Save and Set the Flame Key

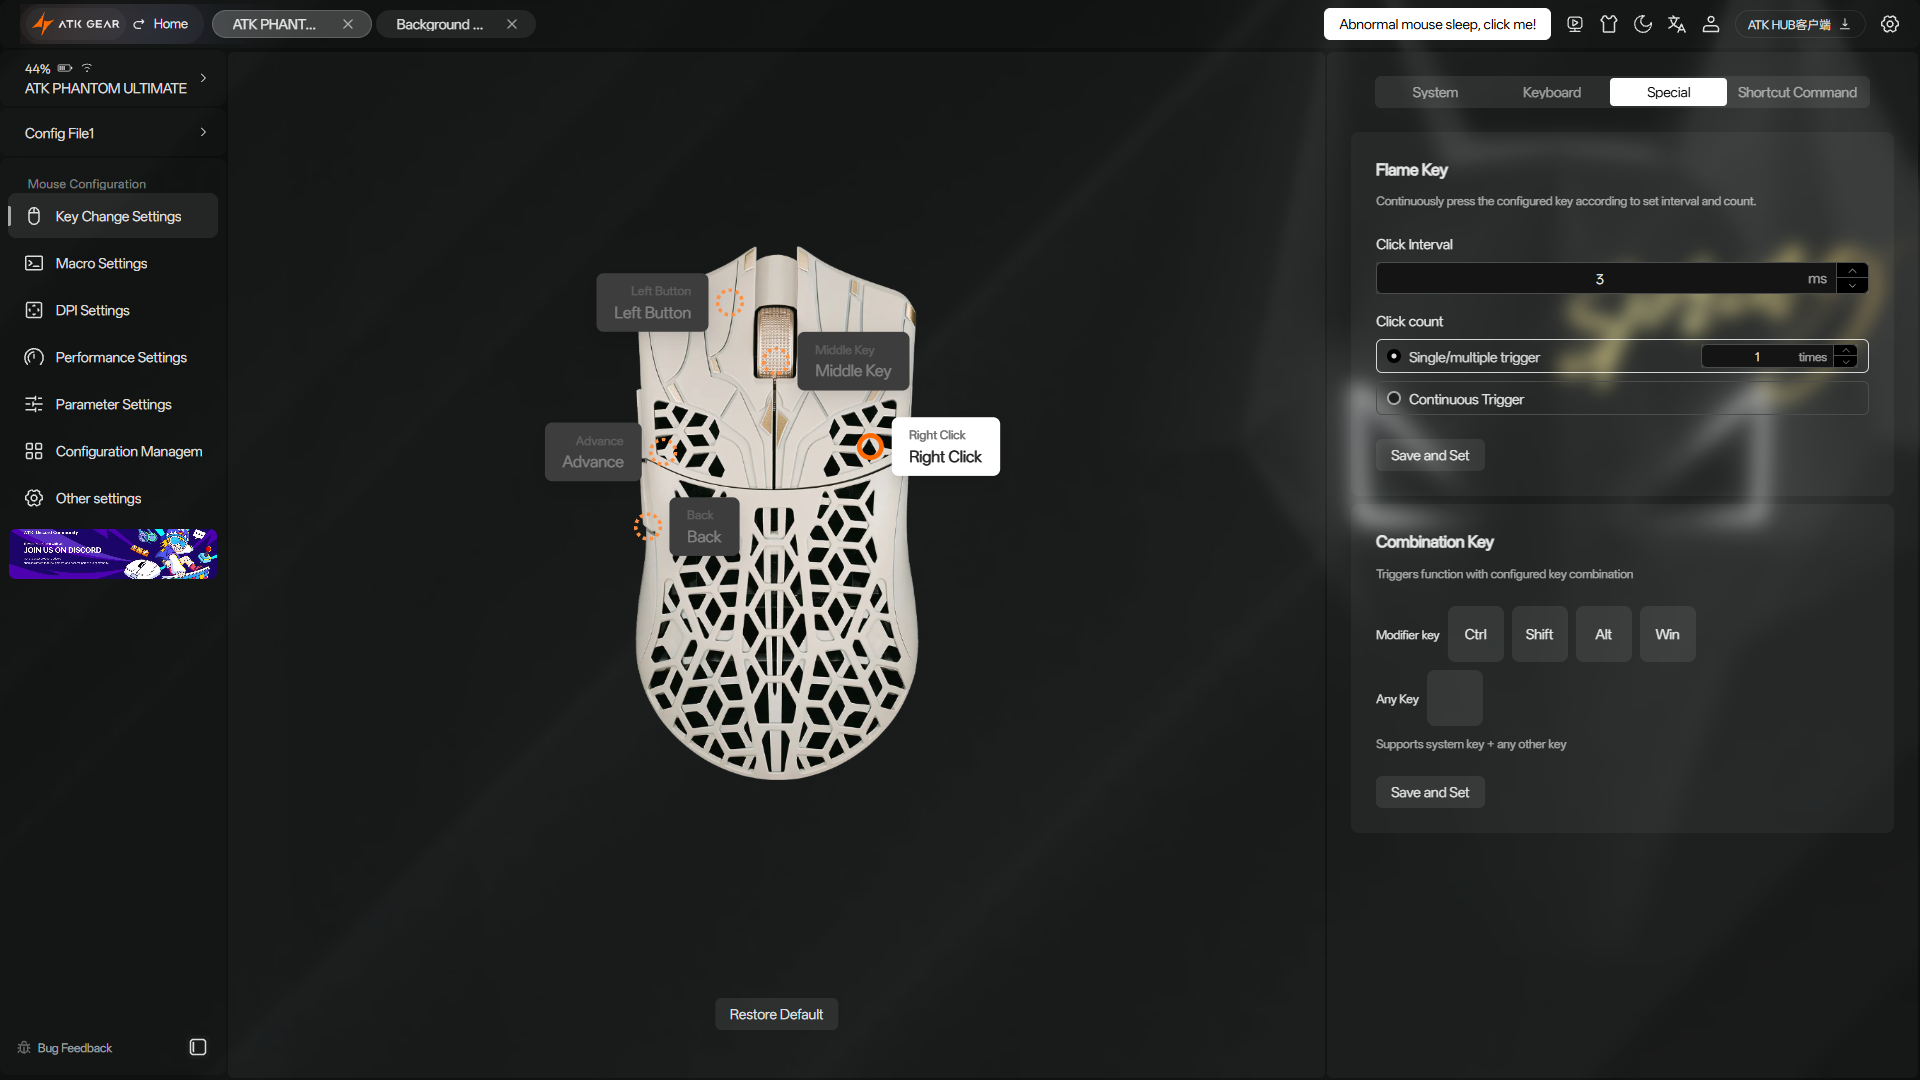[1430, 455]
